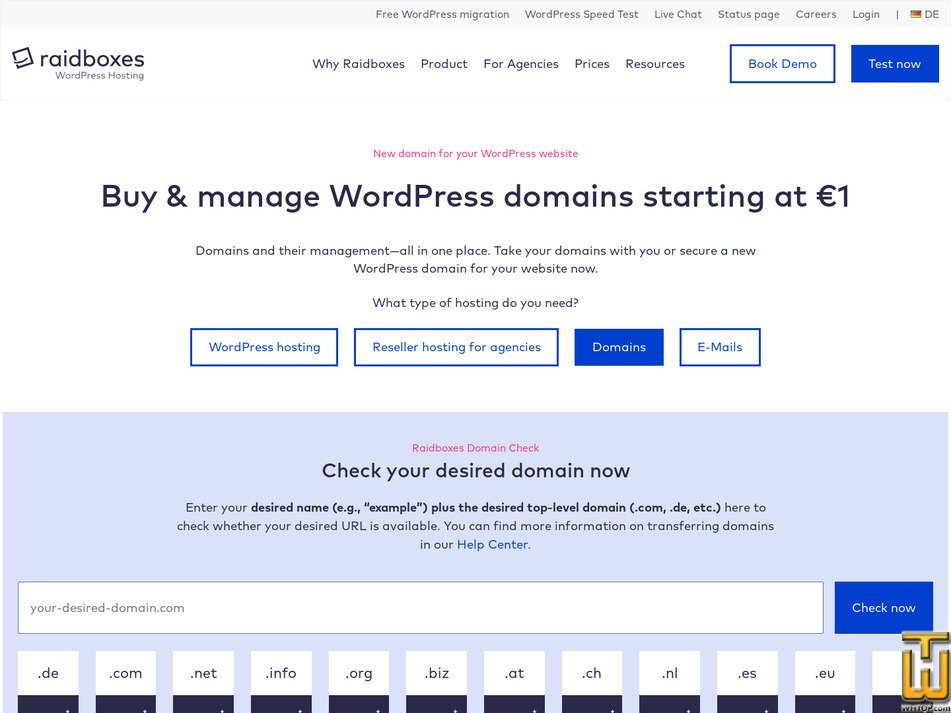The image size is (951, 713).
Task: Open the Help Center link
Action: coord(492,545)
